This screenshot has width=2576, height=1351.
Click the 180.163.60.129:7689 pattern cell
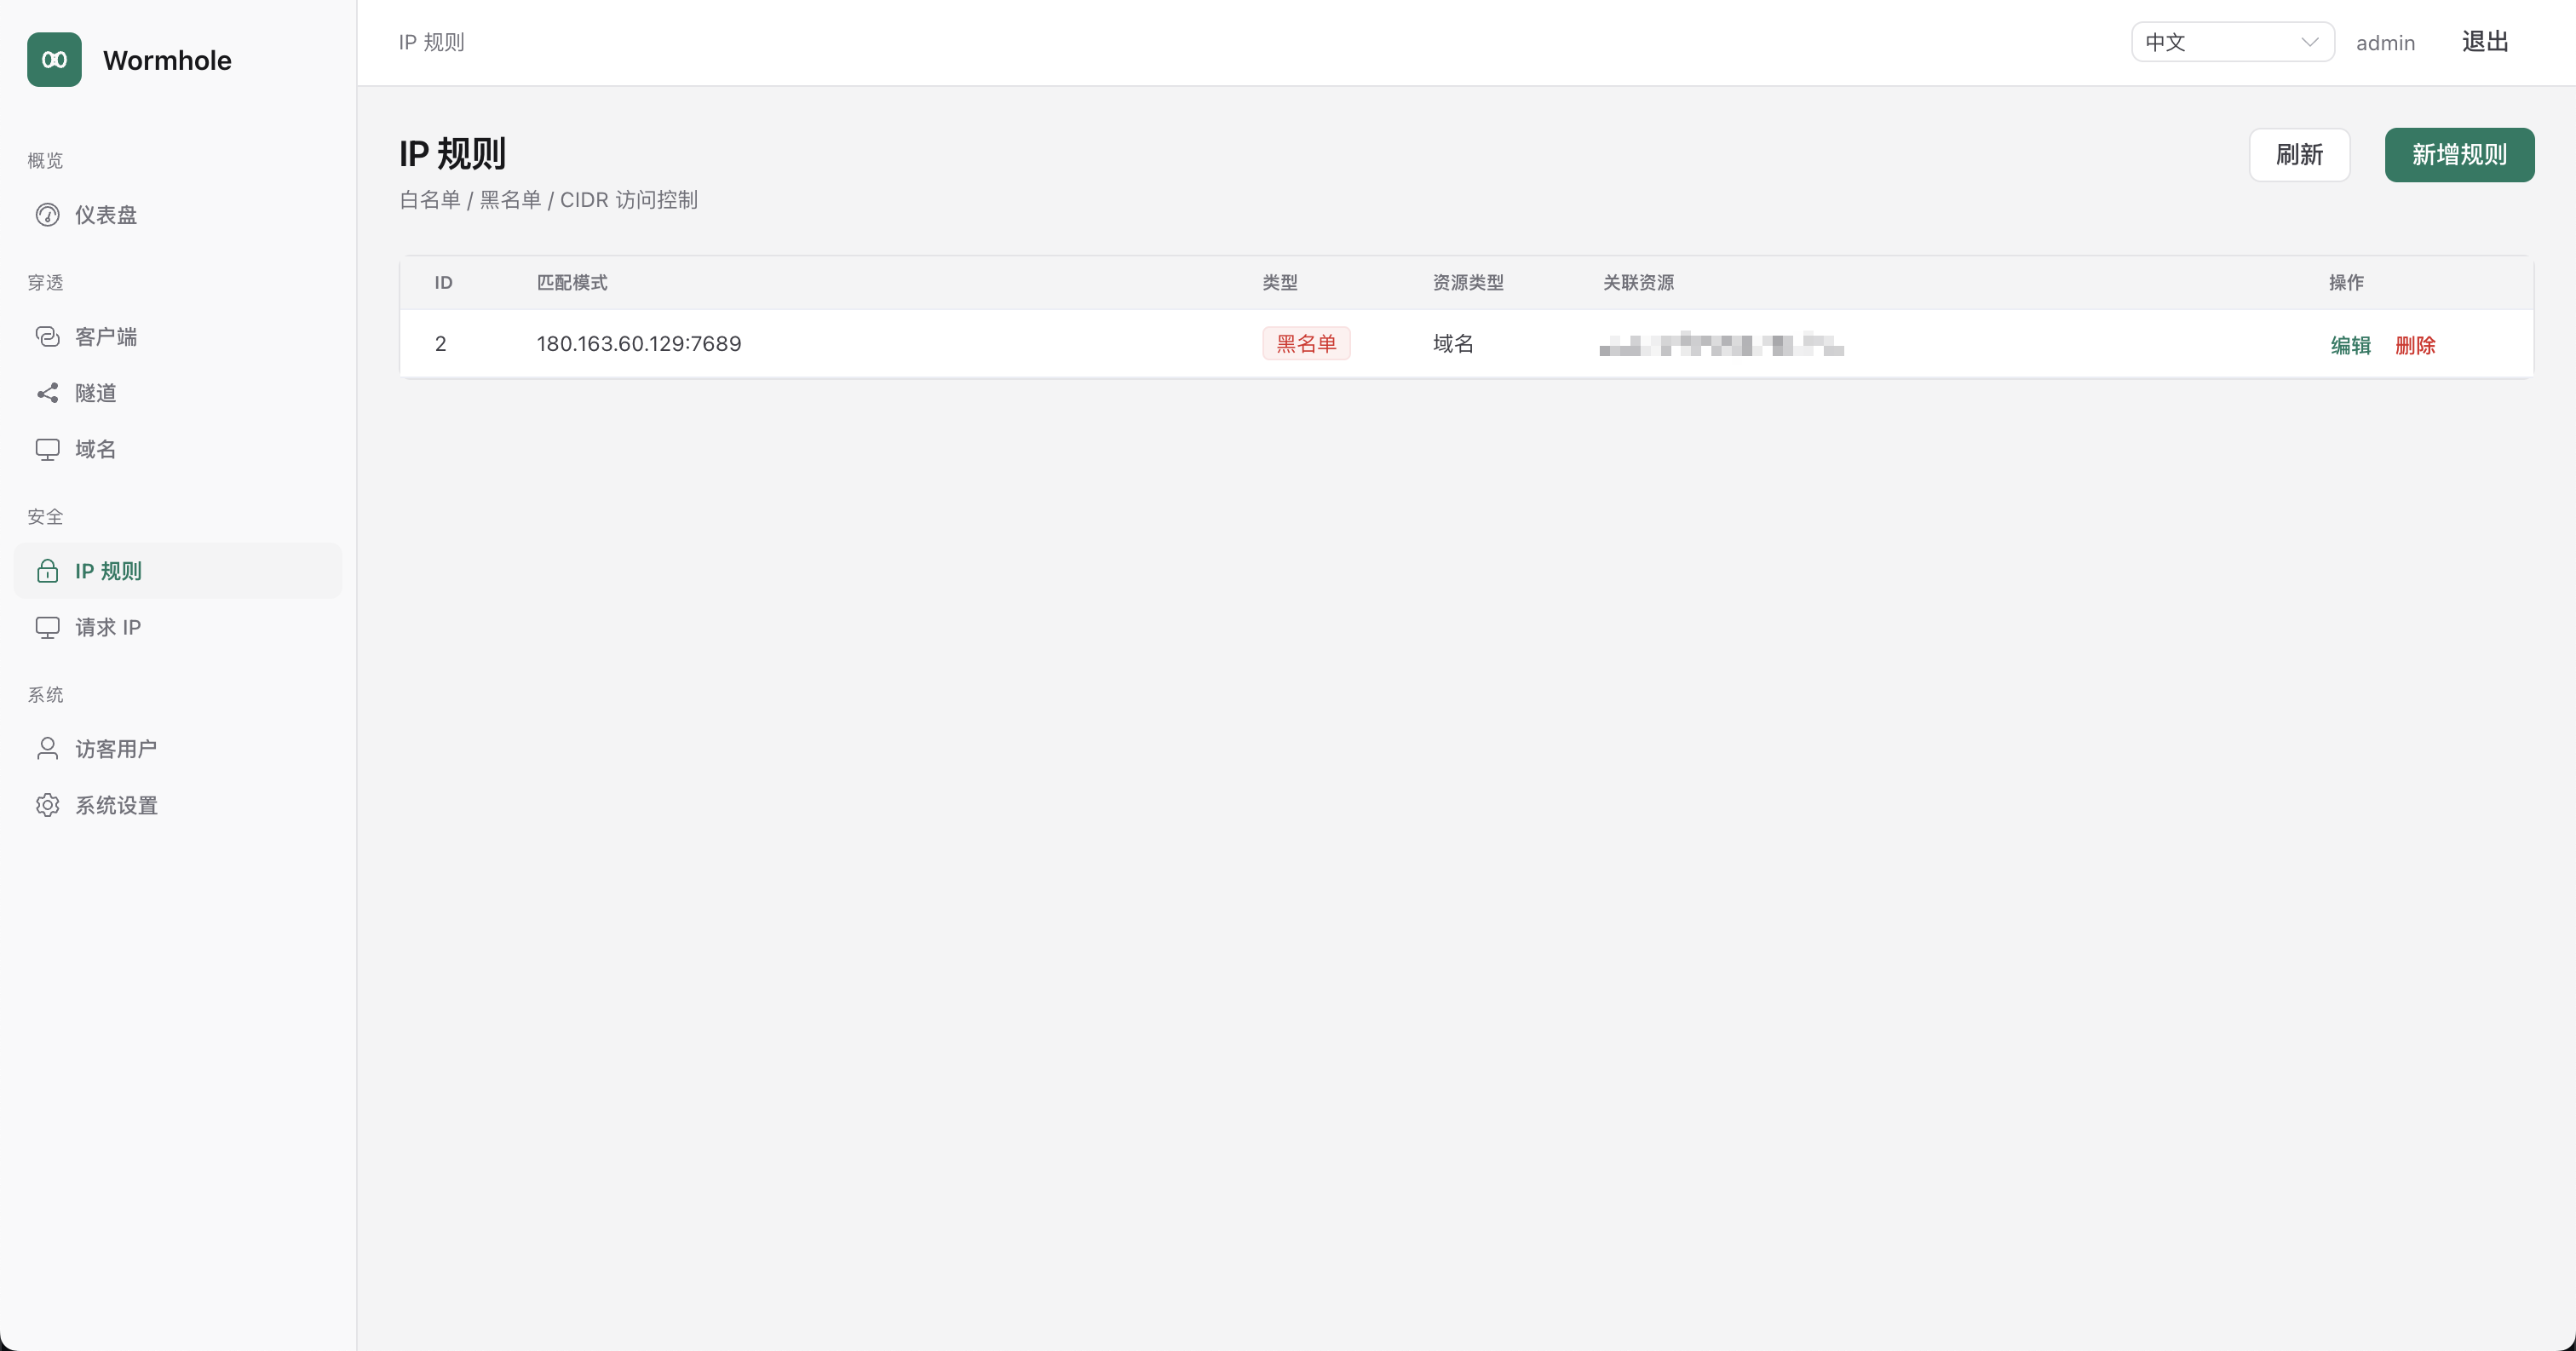coord(639,343)
